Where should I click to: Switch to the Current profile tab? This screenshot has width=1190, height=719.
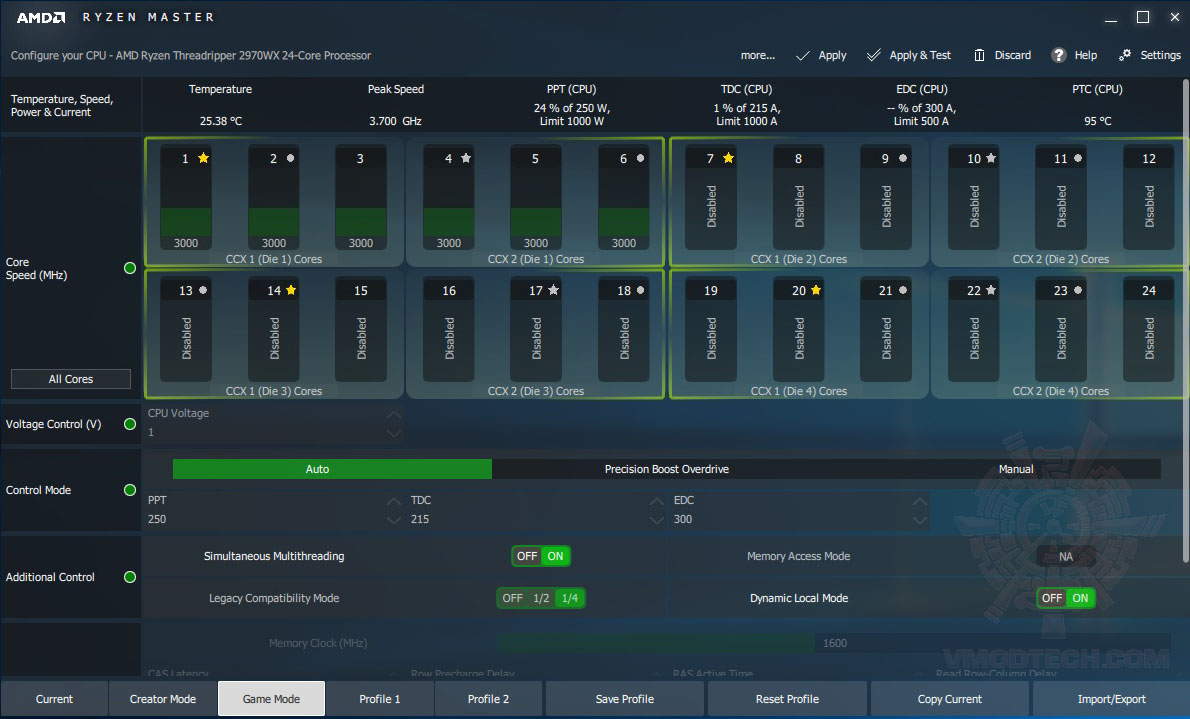pos(54,699)
